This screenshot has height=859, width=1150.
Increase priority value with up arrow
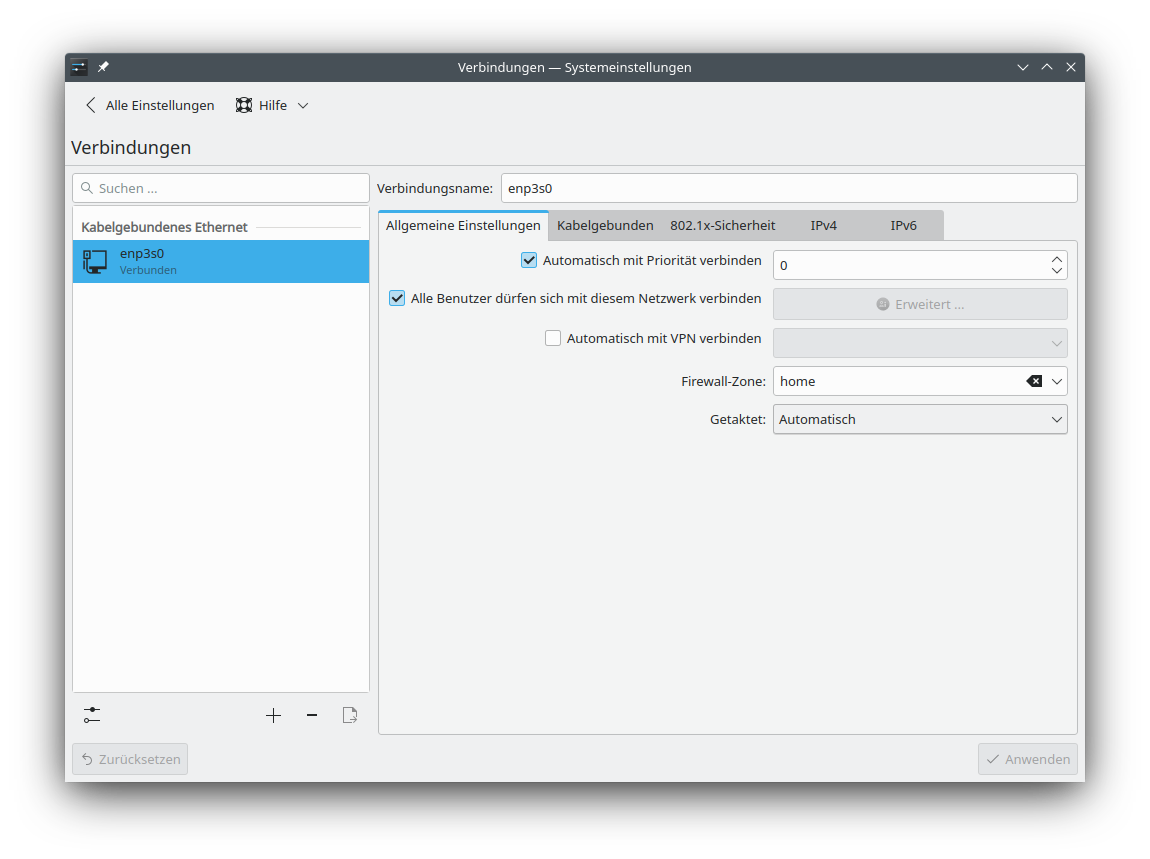click(x=1057, y=259)
